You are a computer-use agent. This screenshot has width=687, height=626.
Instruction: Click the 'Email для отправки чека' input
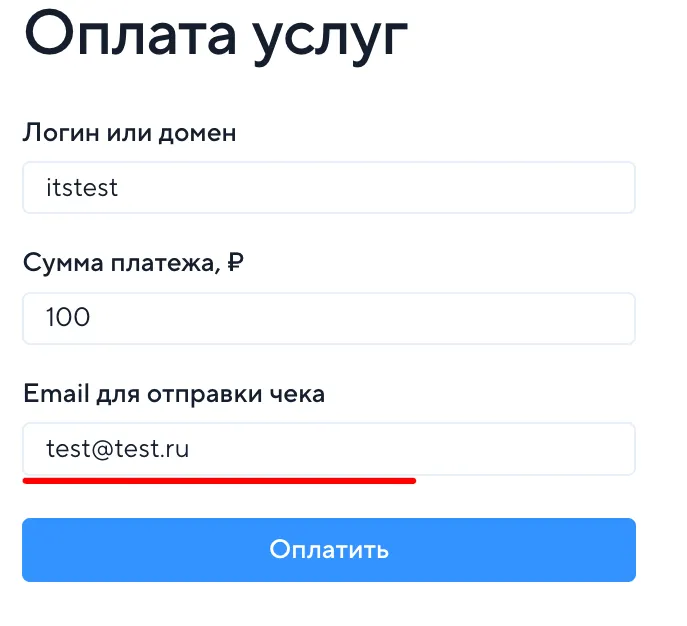[328, 449]
